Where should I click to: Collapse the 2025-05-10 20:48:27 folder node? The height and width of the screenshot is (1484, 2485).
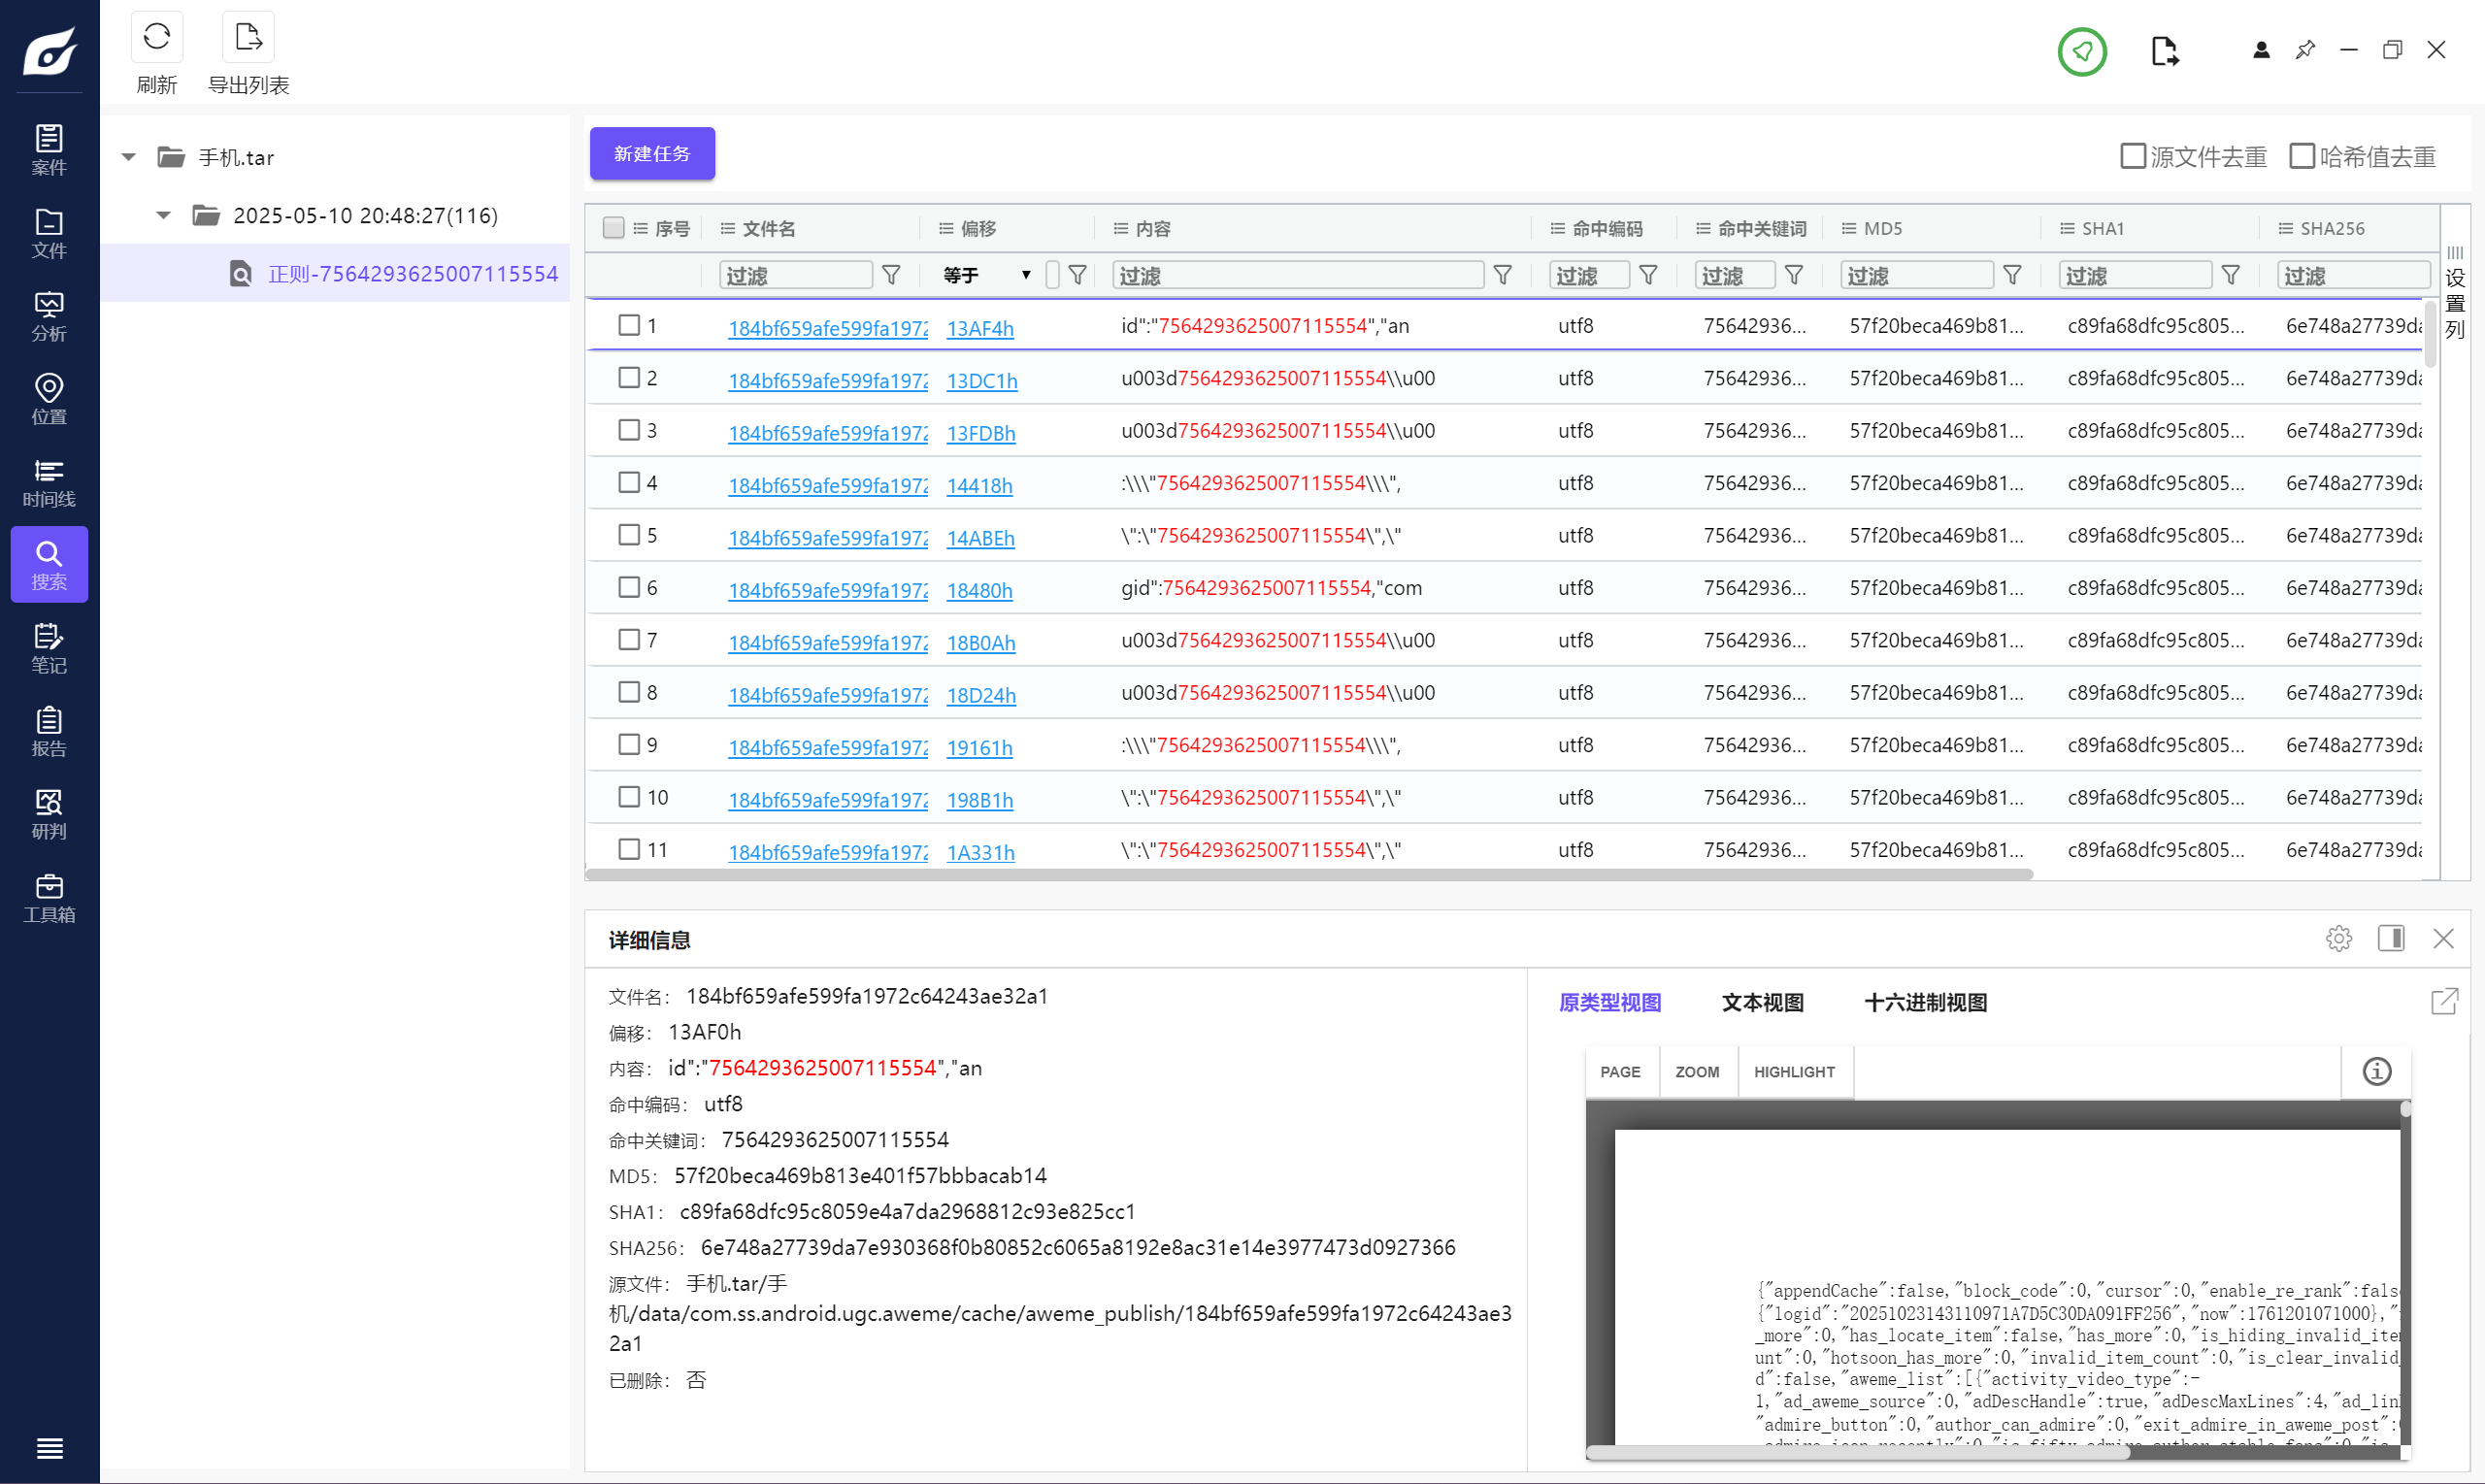point(163,215)
